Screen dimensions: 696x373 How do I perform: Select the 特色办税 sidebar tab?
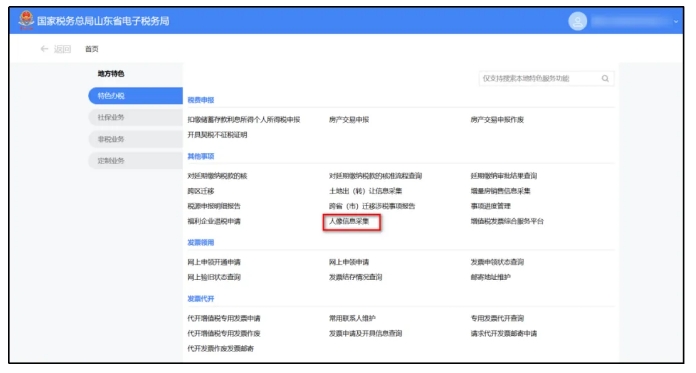click(135, 96)
